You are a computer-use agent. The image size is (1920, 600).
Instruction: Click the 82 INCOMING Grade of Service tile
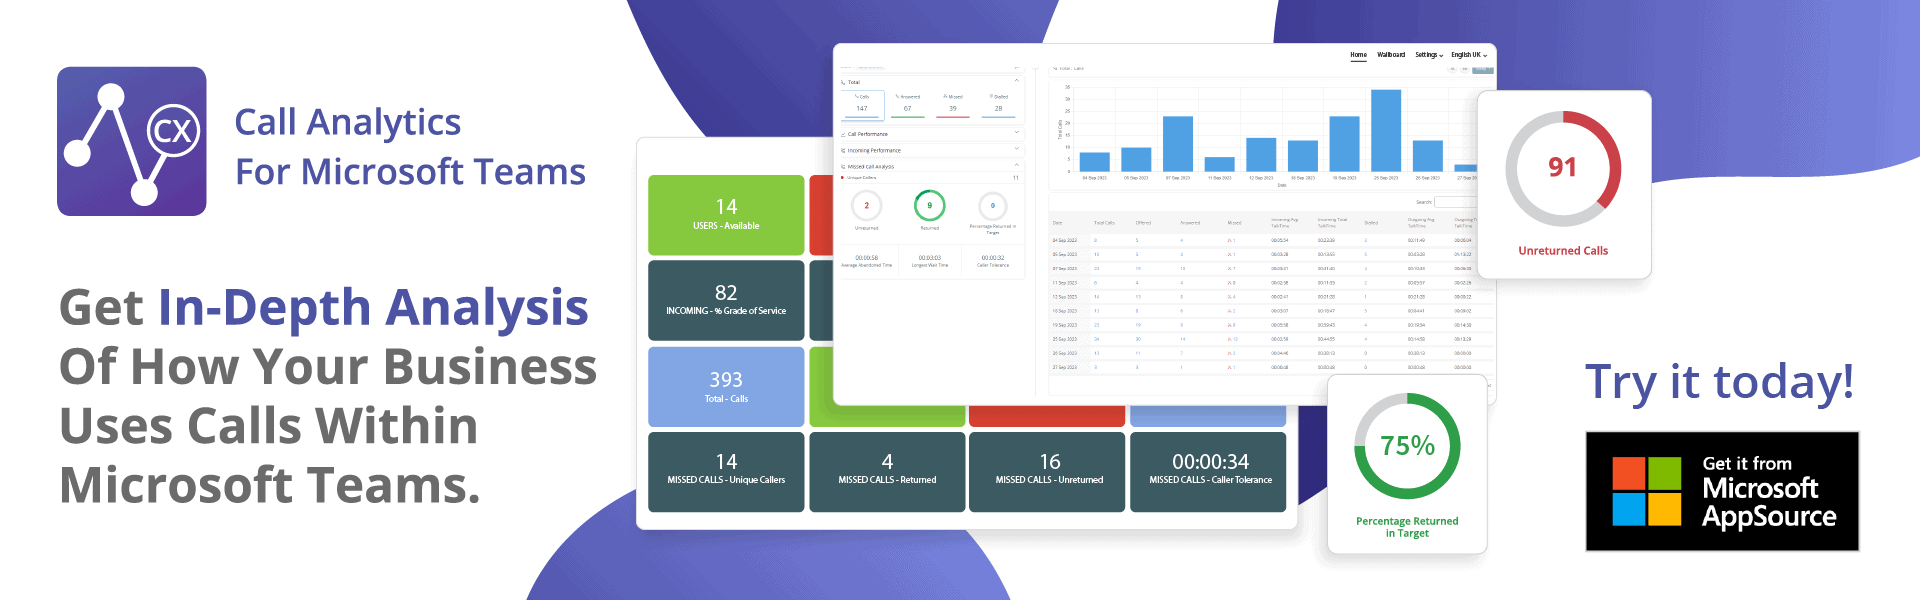coord(726,300)
